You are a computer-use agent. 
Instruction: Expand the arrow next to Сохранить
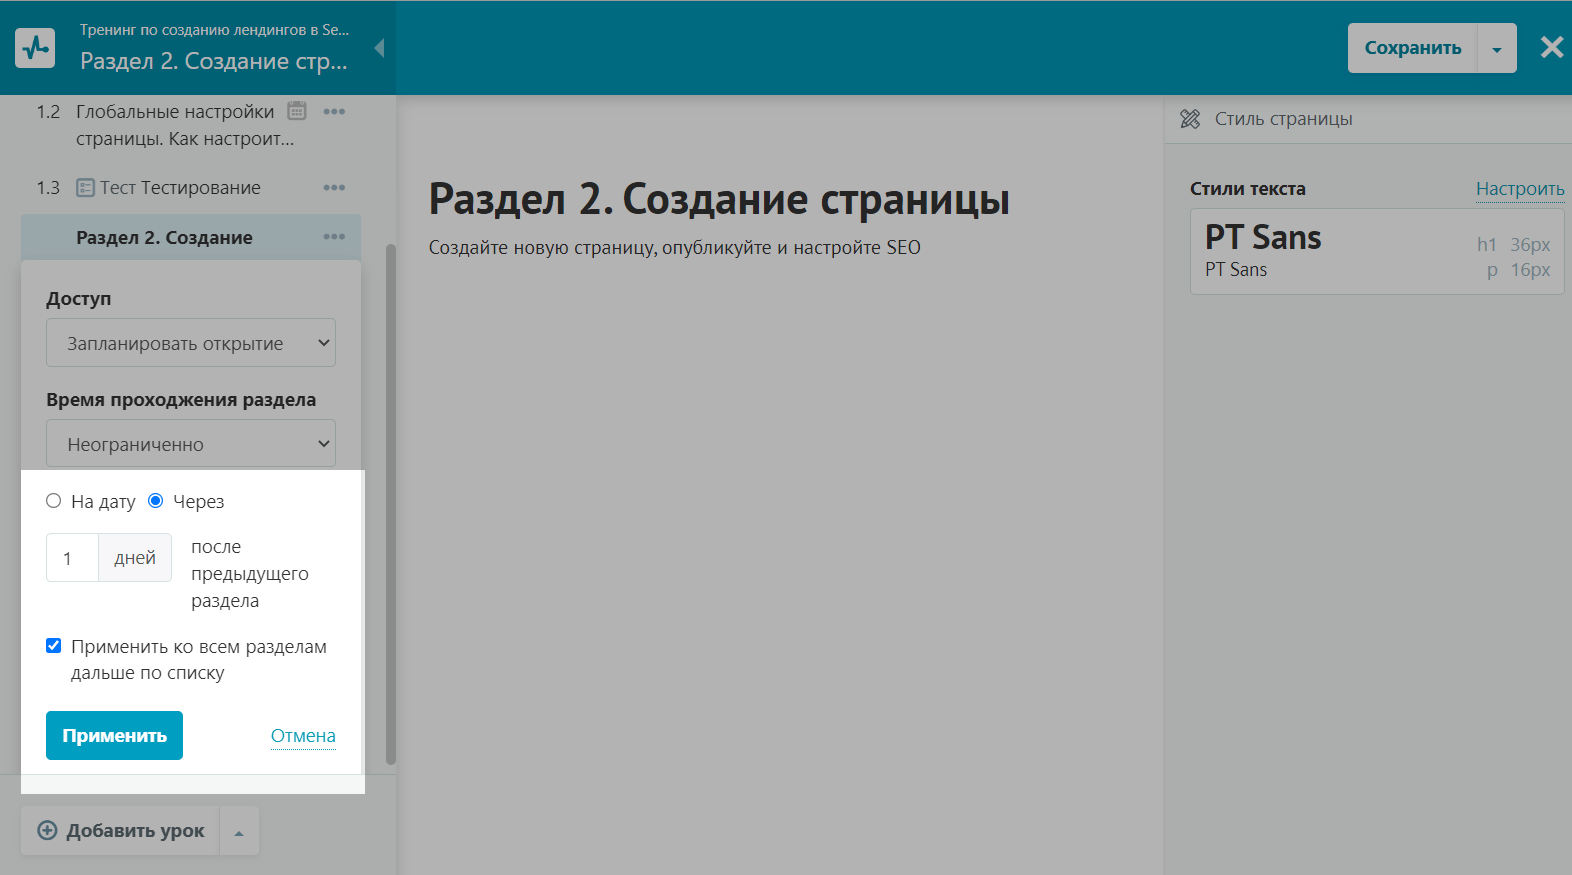tap(1496, 49)
